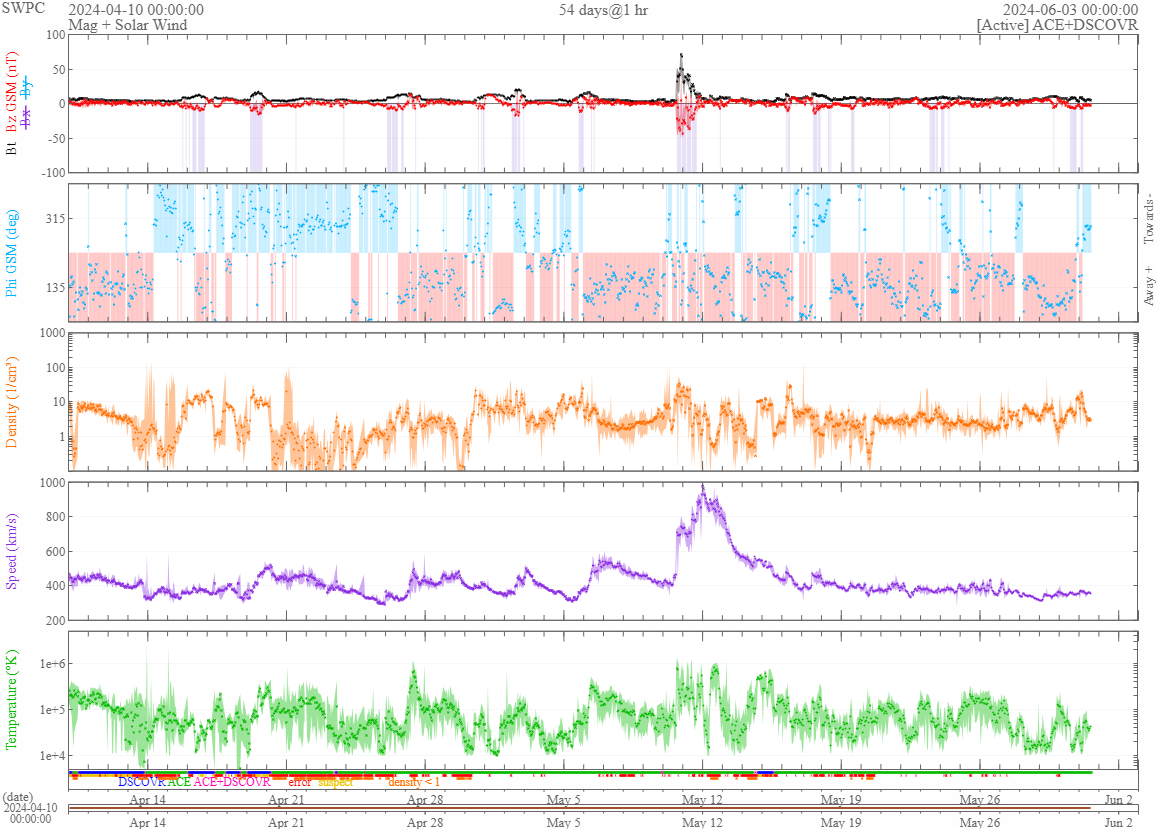Click the -100 tick on Bz axis

[x=52, y=173]
